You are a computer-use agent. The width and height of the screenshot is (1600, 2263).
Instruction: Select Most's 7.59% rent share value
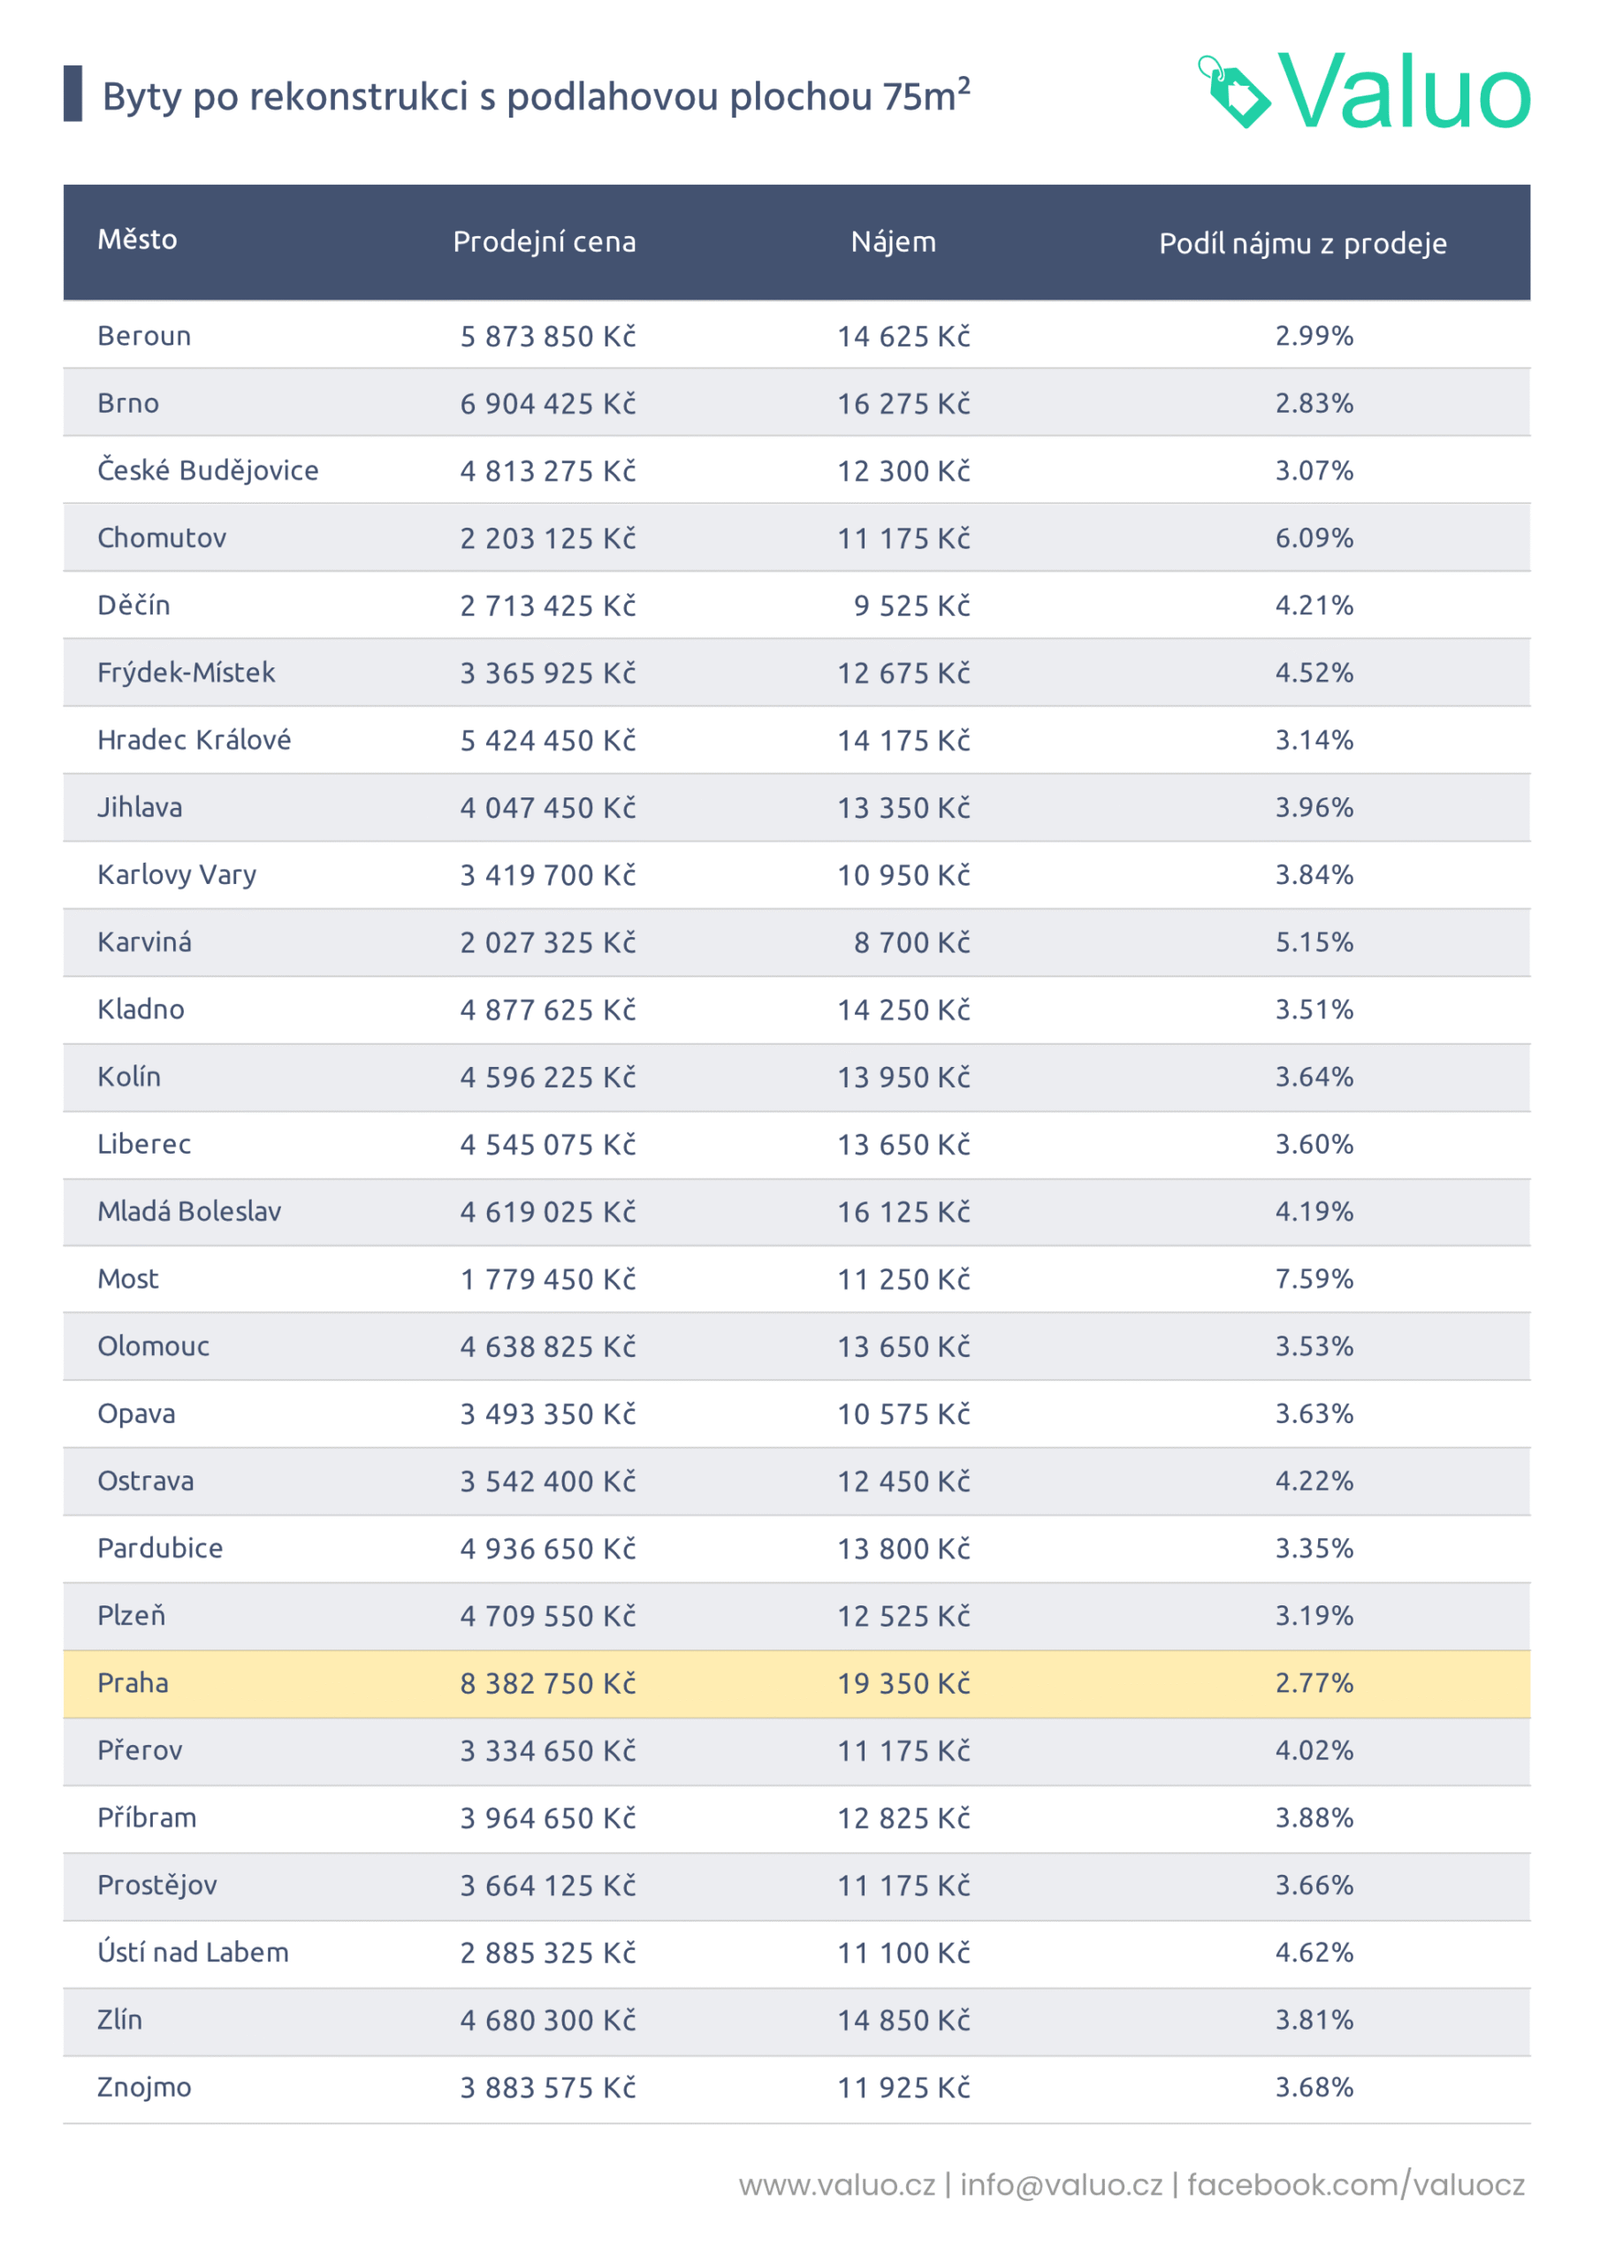1313,1278
